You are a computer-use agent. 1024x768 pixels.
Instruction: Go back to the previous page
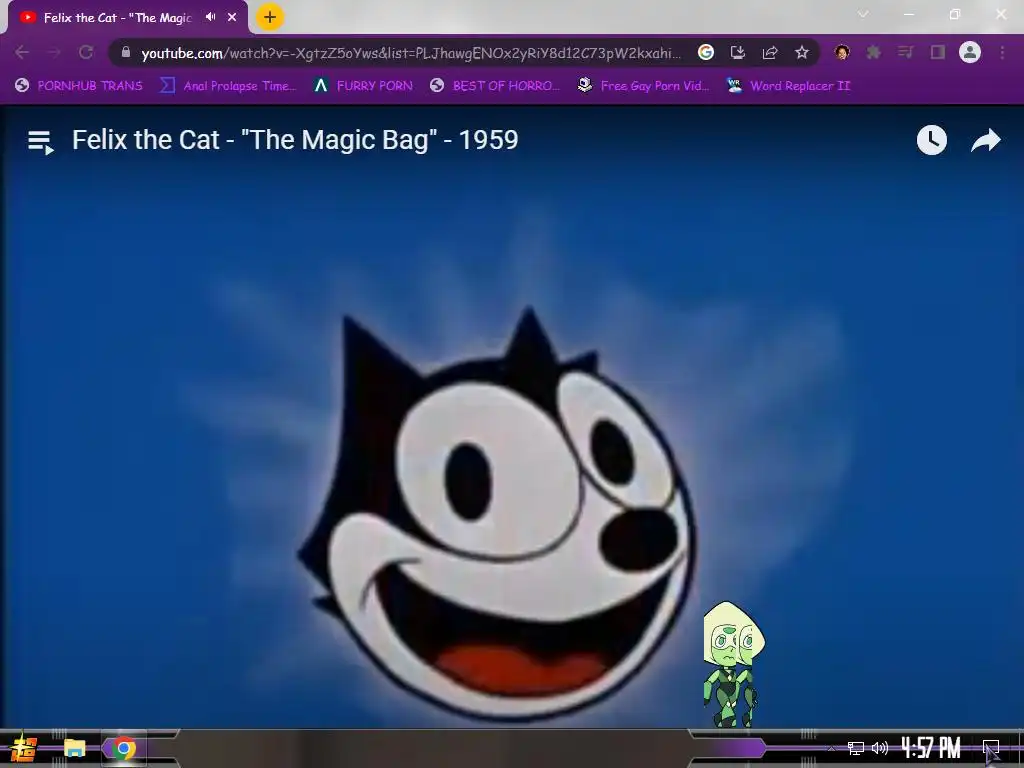coord(22,52)
